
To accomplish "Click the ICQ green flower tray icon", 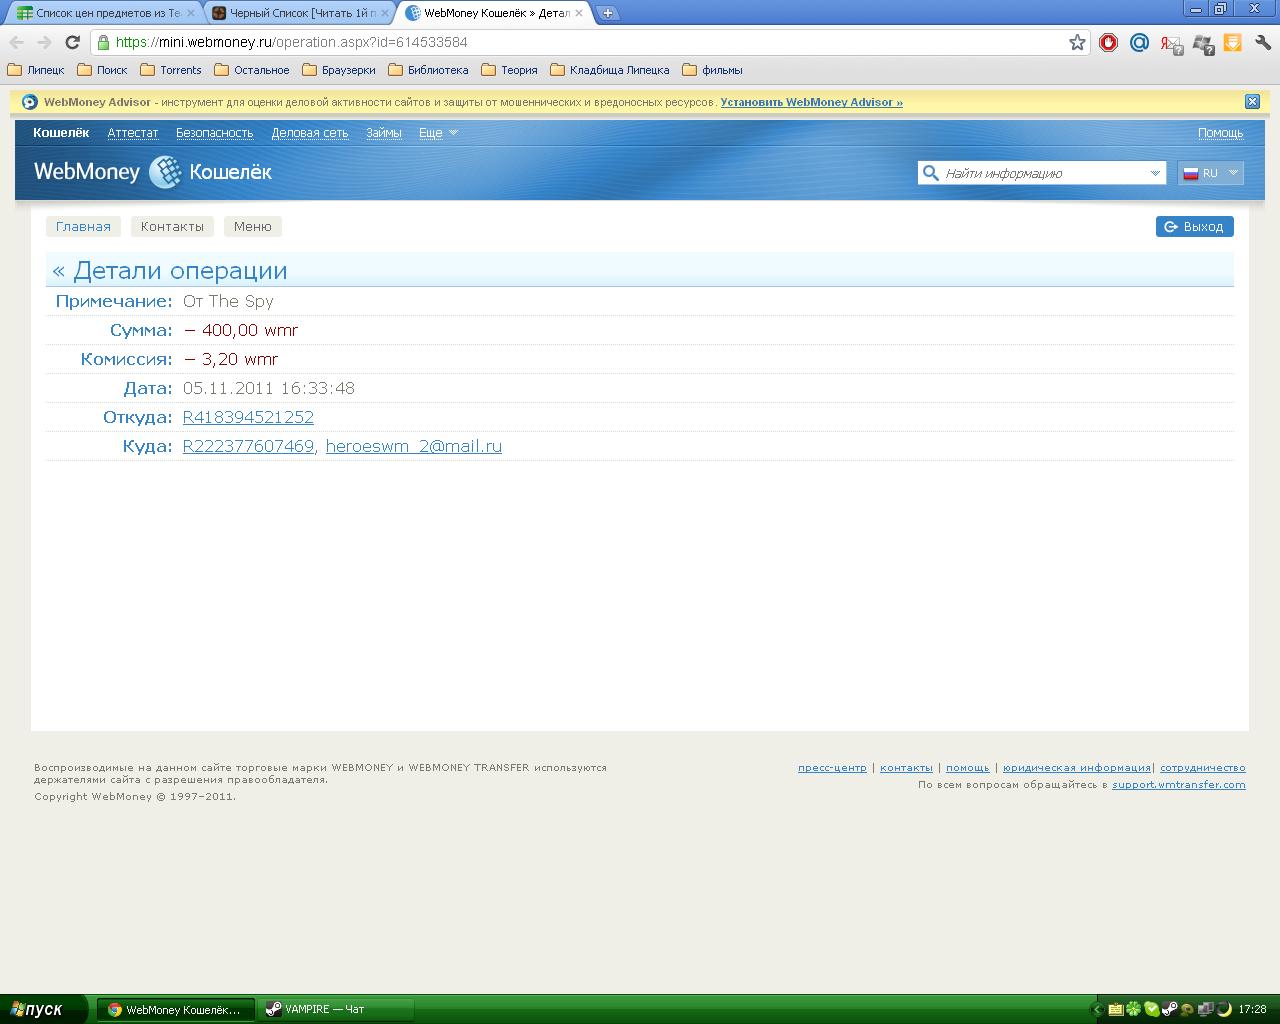I will pyautogui.click(x=1133, y=1009).
